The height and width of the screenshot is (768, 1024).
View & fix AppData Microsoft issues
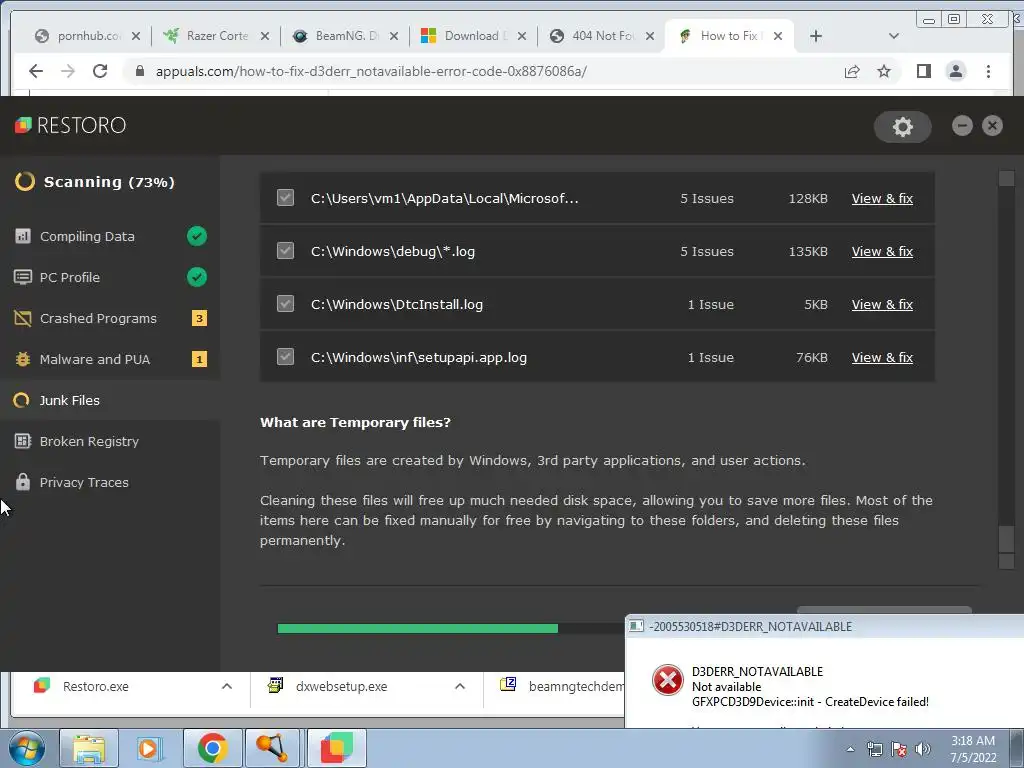pyautogui.click(x=882, y=199)
